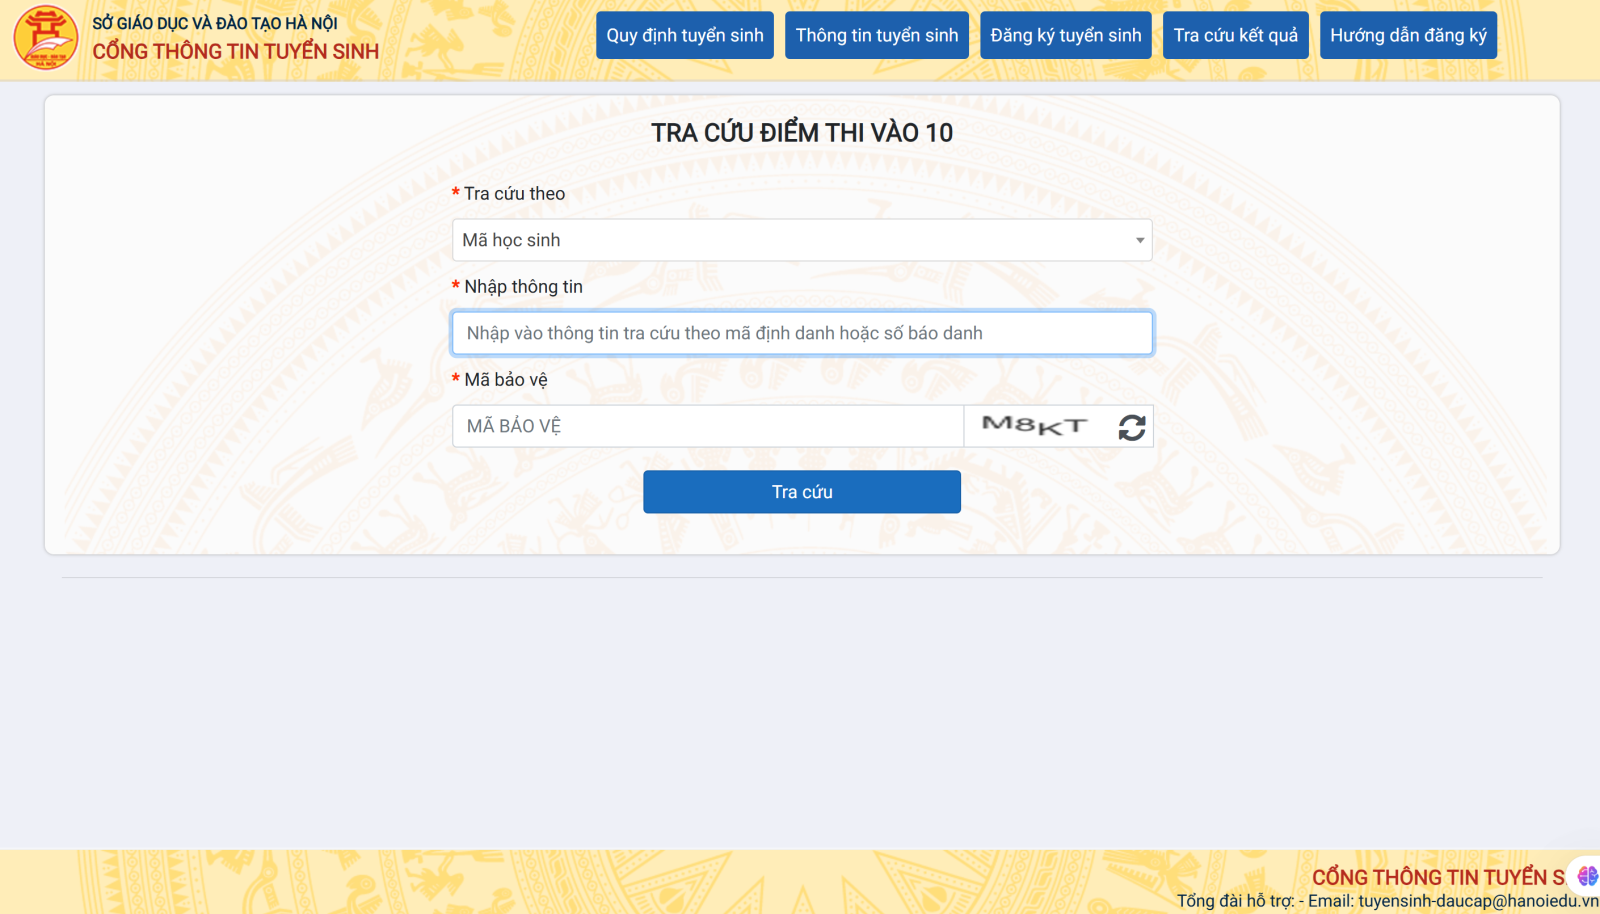
Task: Click the Nhập thông tin field label
Action: (x=523, y=287)
